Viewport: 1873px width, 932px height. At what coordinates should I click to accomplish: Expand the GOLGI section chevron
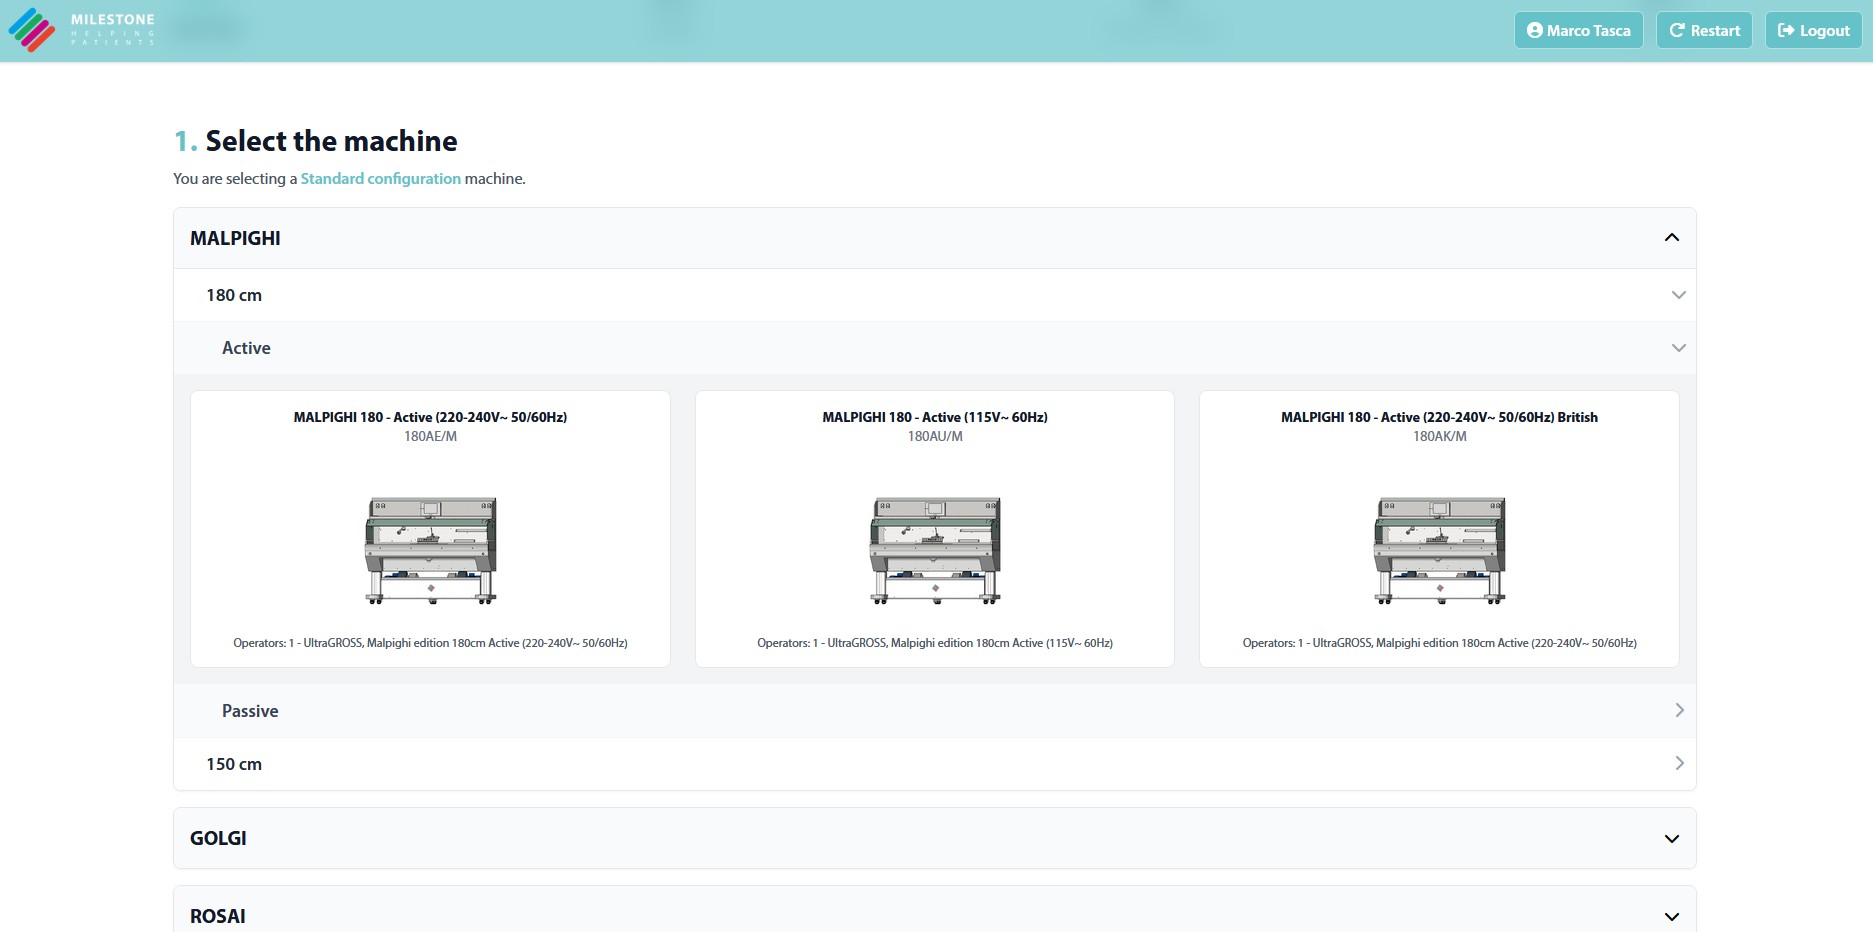[1671, 839]
